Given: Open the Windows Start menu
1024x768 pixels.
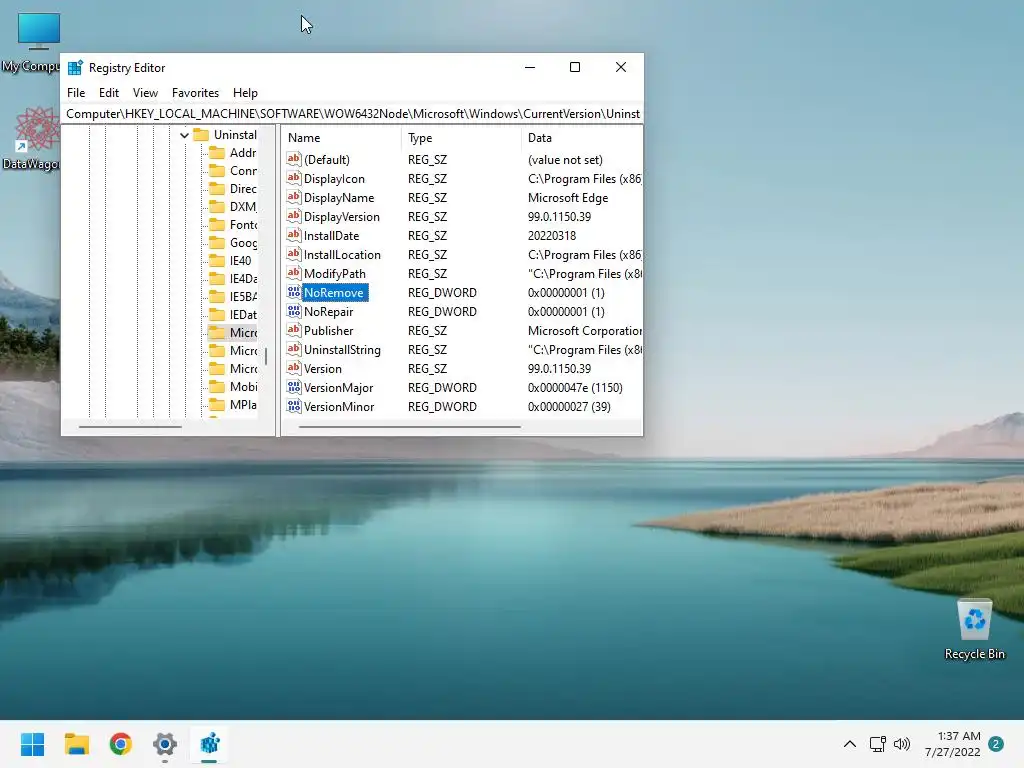Looking at the screenshot, I should tap(32, 744).
